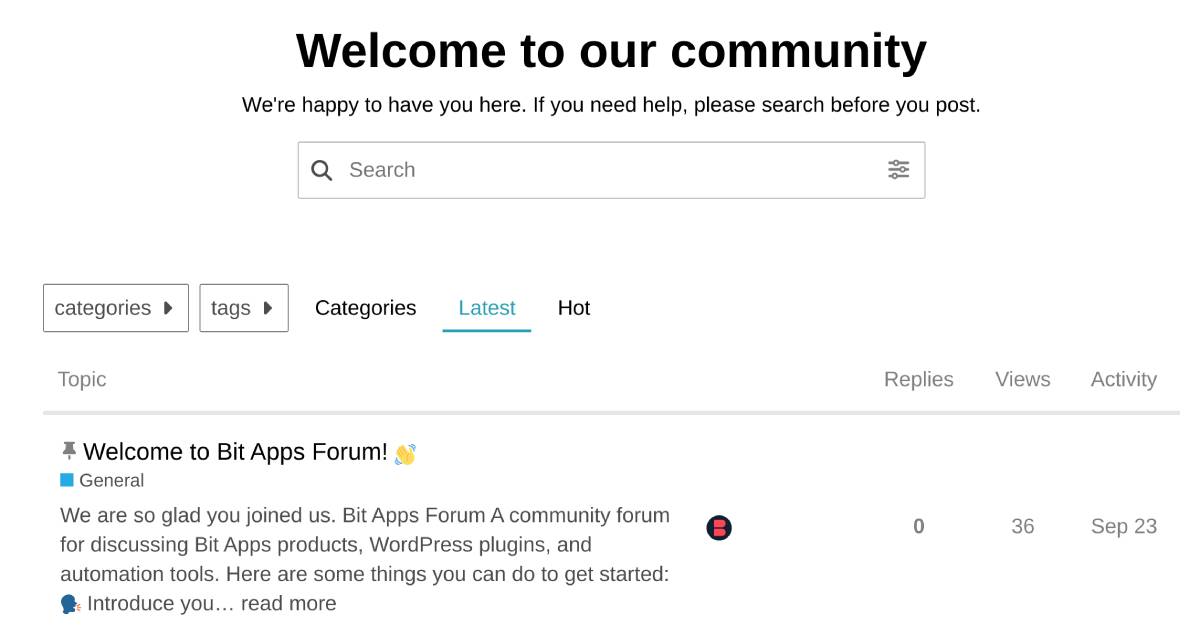
Task: Click the Sep 23 activity date
Action: click(x=1123, y=526)
